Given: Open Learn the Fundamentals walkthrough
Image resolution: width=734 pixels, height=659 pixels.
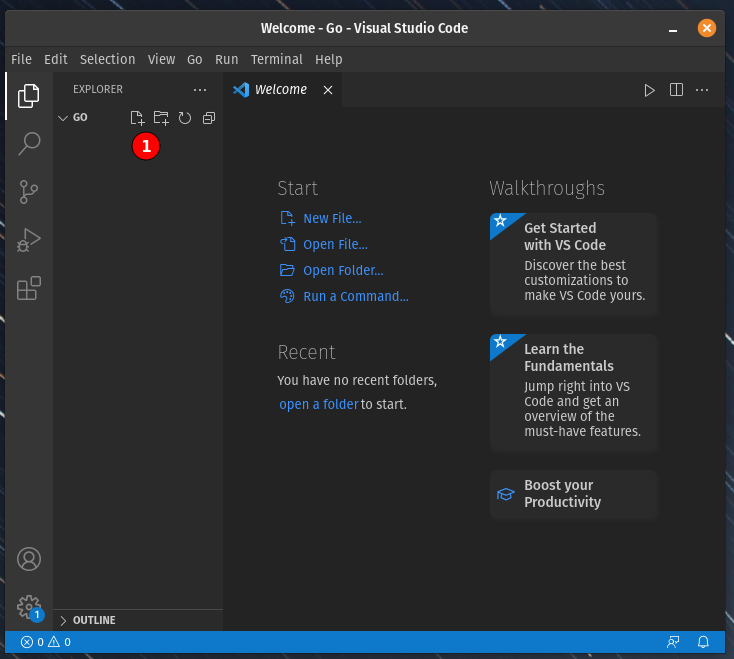Looking at the screenshot, I should tap(574, 392).
